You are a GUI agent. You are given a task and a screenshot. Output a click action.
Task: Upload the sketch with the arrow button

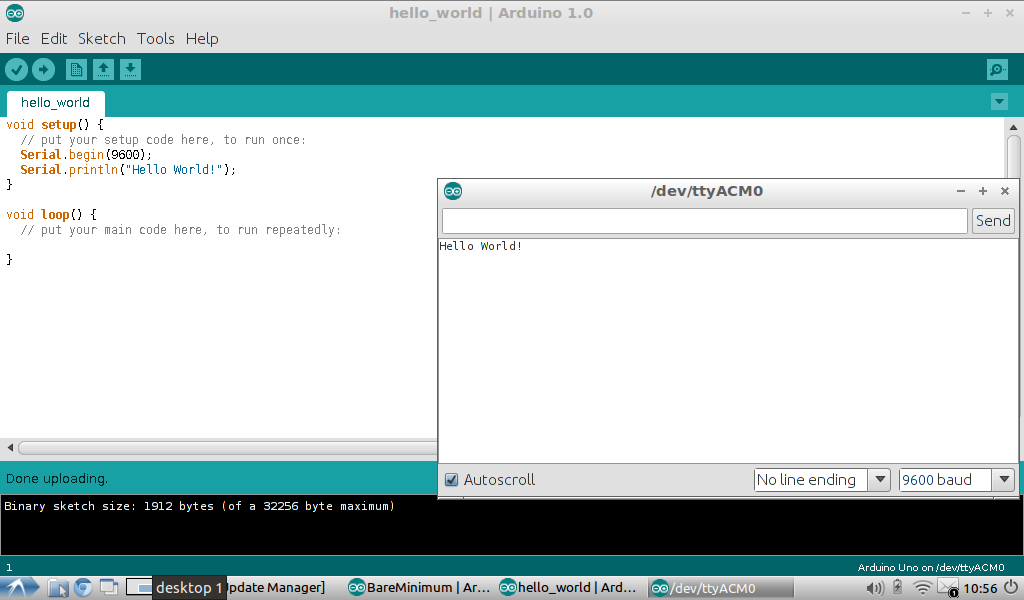[x=43, y=69]
